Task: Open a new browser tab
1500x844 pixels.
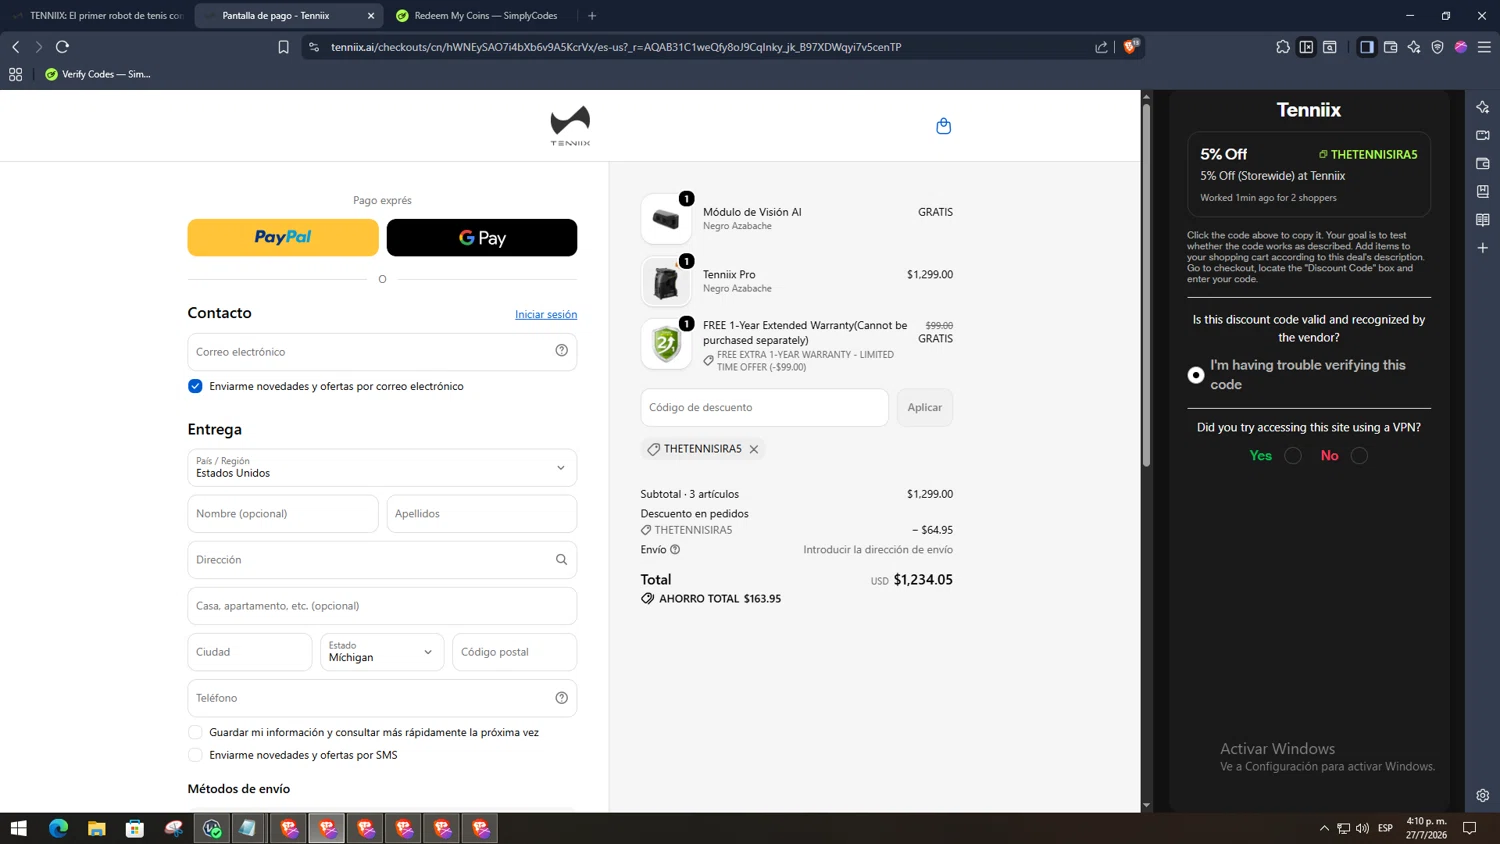Action: point(592,16)
